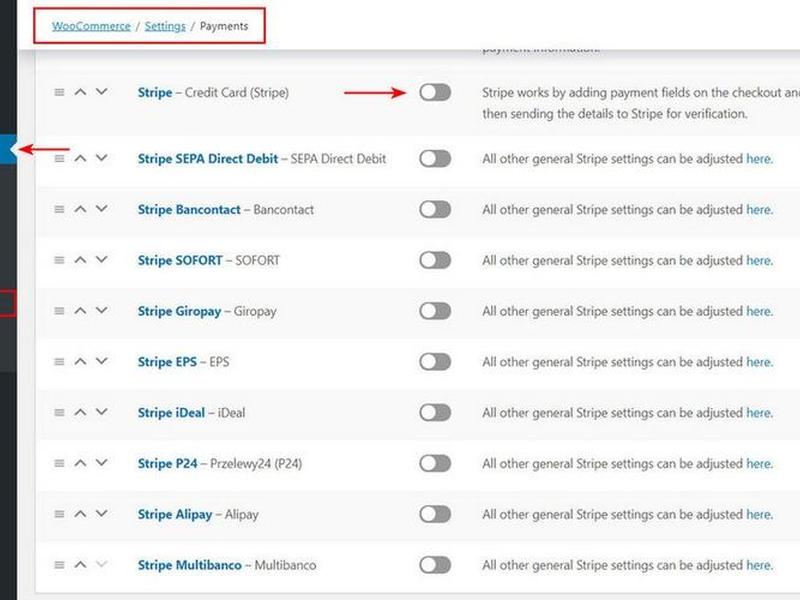Open Stripe P24 gateway settings

click(x=167, y=464)
